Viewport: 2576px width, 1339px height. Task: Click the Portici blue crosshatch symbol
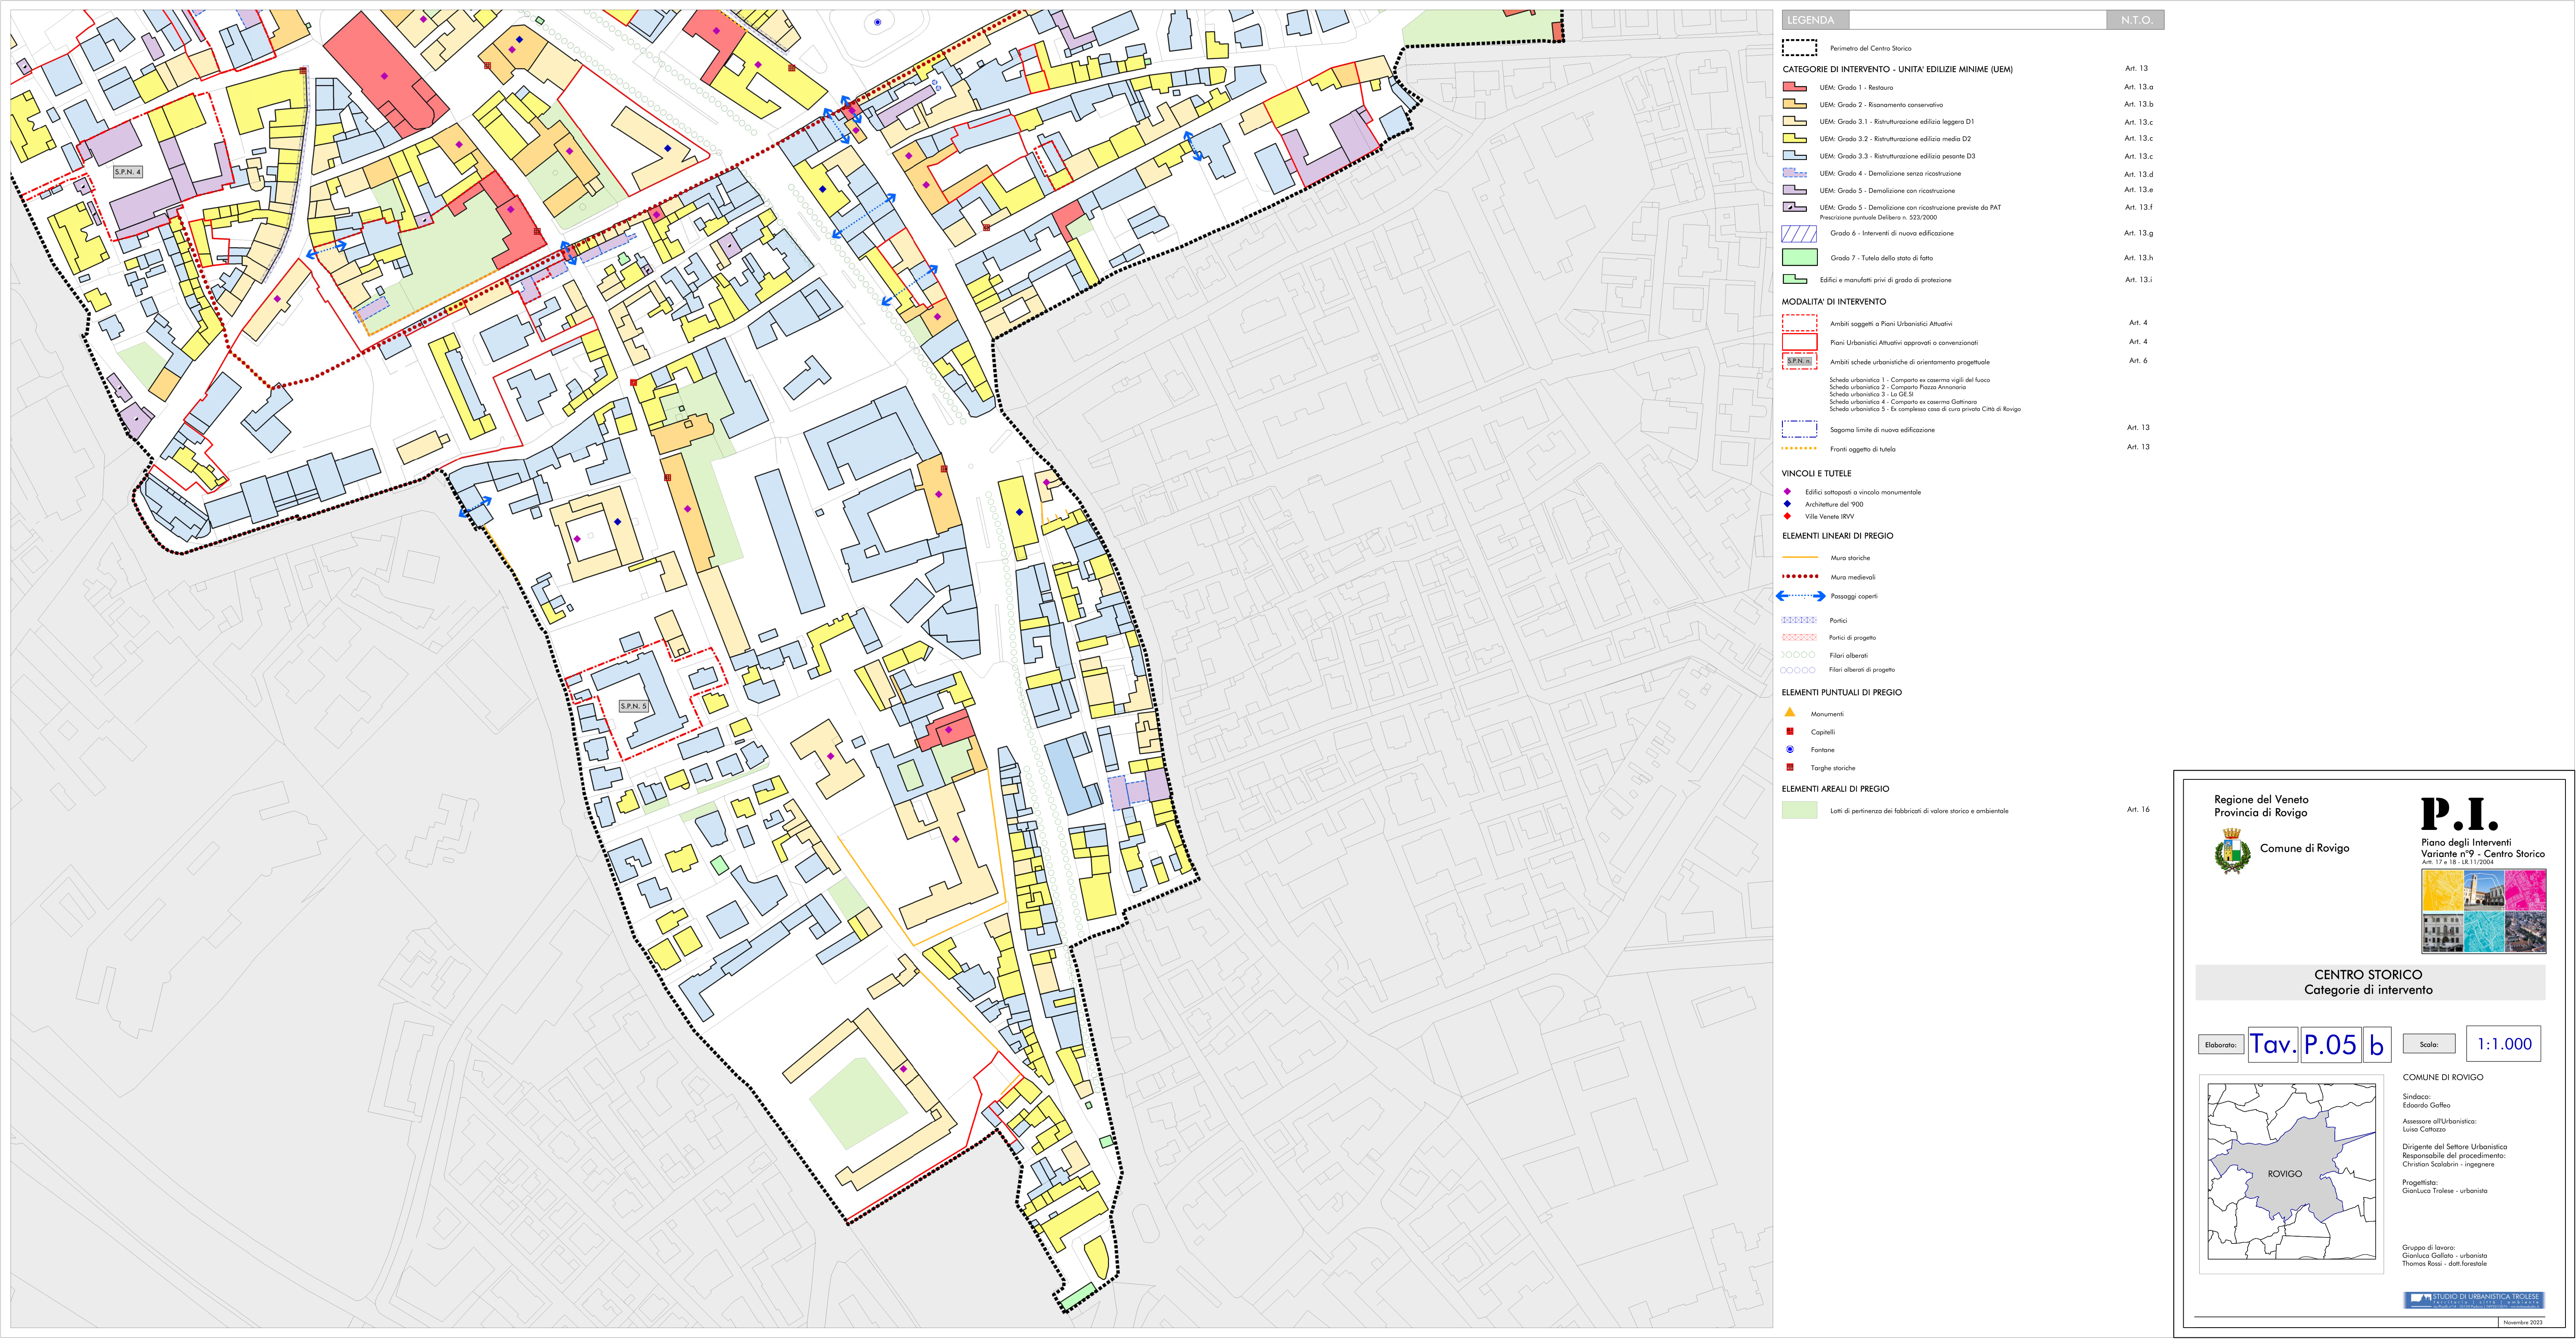click(x=1799, y=620)
